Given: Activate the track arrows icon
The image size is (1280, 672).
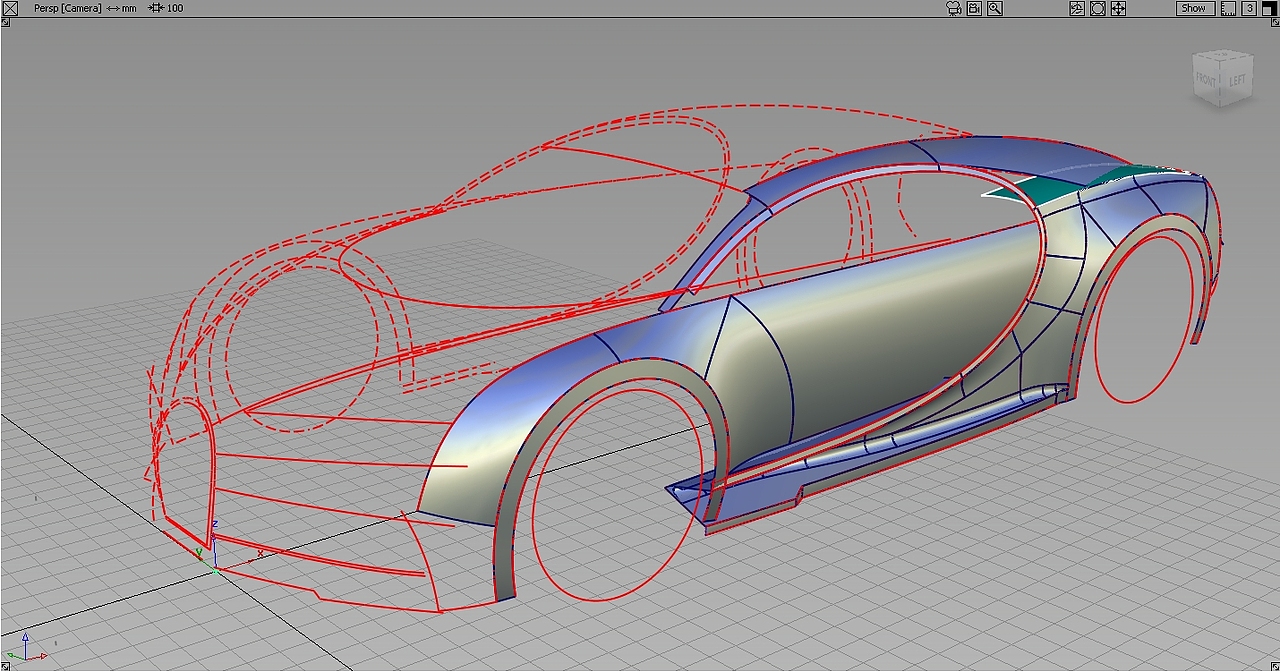Looking at the screenshot, I should tap(1118, 8).
